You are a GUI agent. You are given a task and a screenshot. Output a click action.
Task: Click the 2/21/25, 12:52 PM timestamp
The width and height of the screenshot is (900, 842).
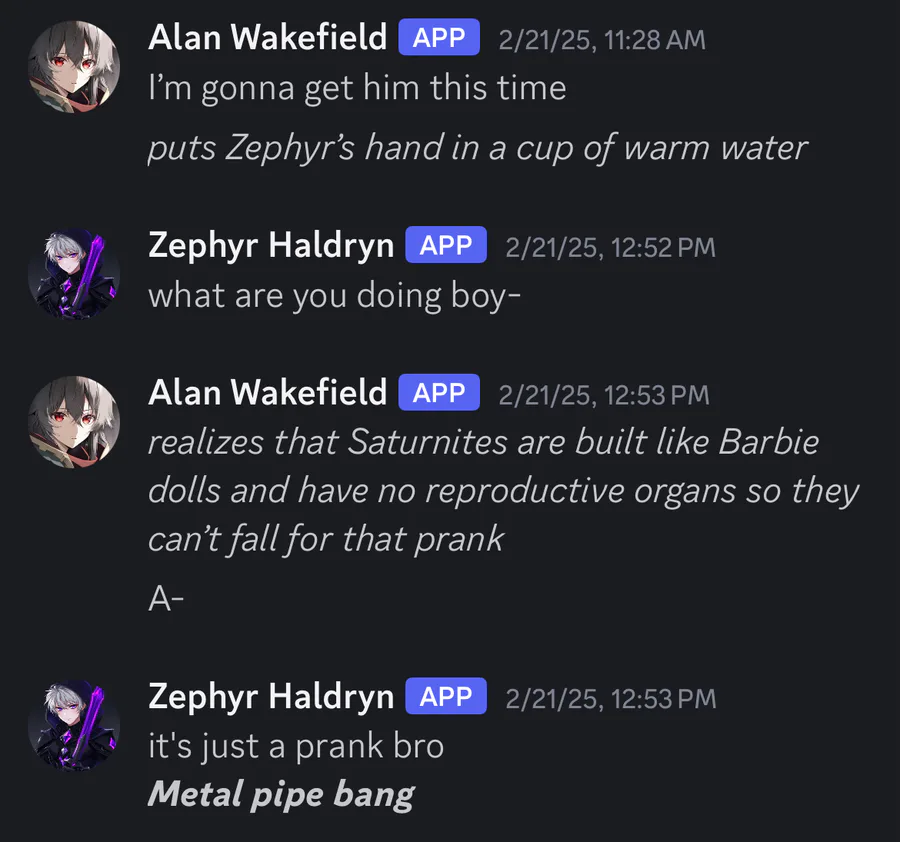point(611,247)
